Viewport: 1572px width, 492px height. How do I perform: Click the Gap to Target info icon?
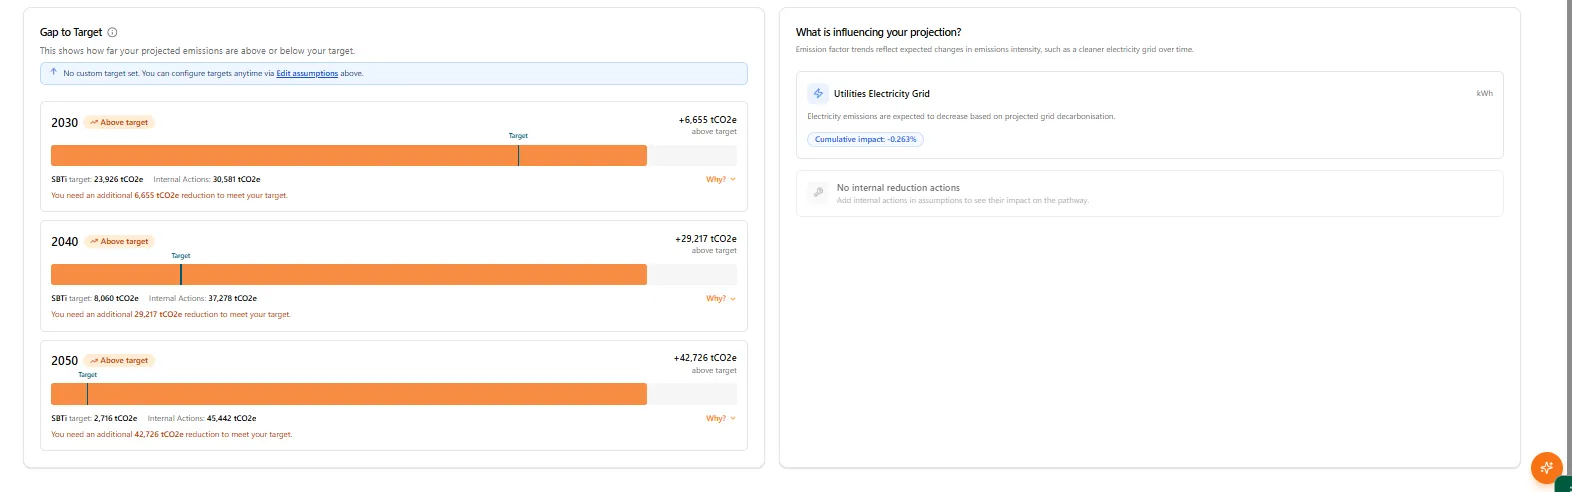pyautogui.click(x=112, y=32)
